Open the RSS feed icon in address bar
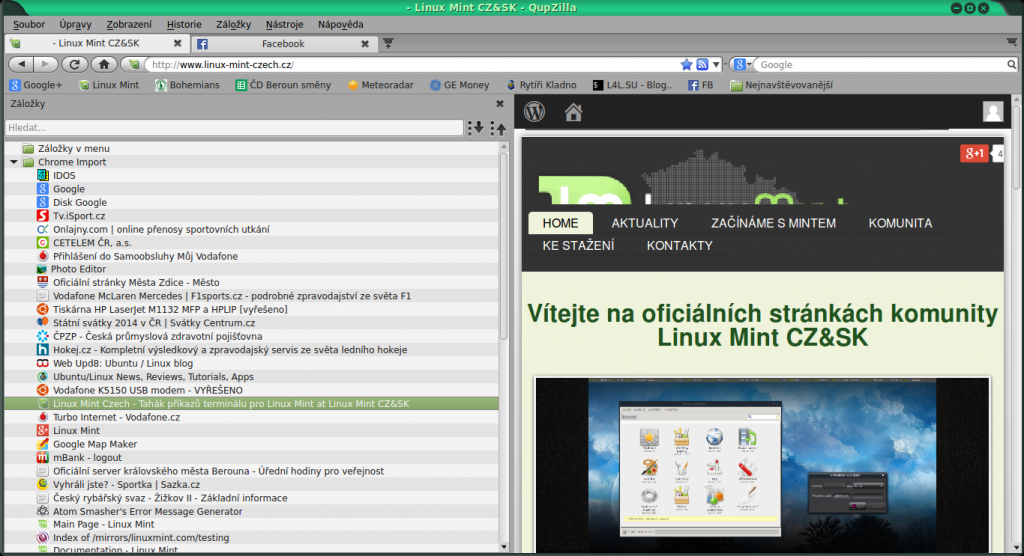Image resolution: width=1024 pixels, height=556 pixels. pos(702,64)
